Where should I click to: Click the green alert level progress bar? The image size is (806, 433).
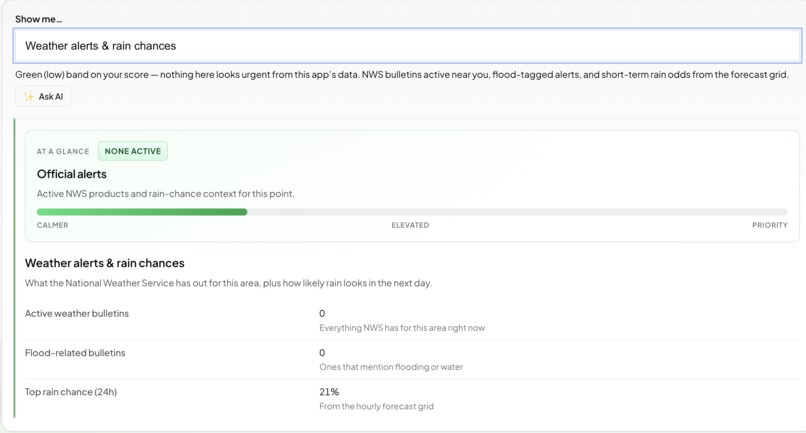point(412,212)
